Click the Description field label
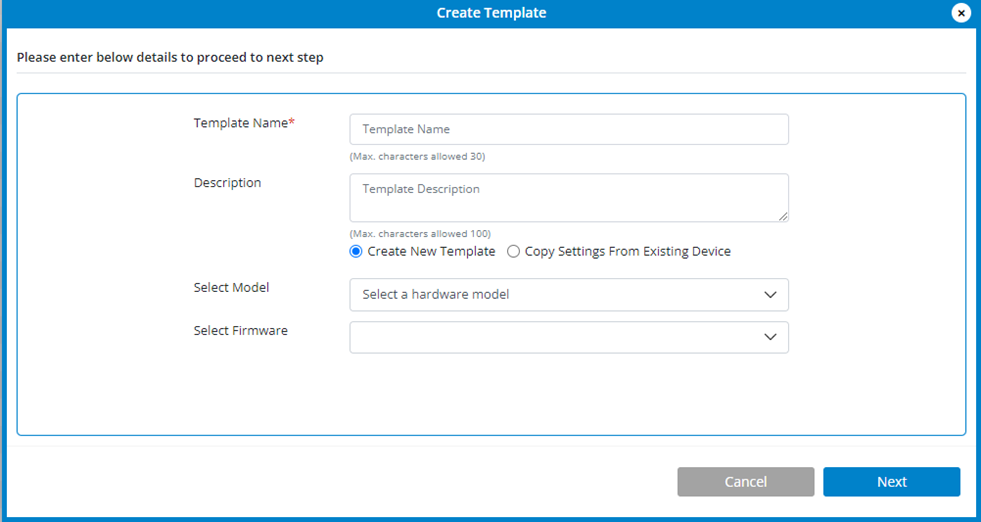The height and width of the screenshot is (522, 981). 227,183
